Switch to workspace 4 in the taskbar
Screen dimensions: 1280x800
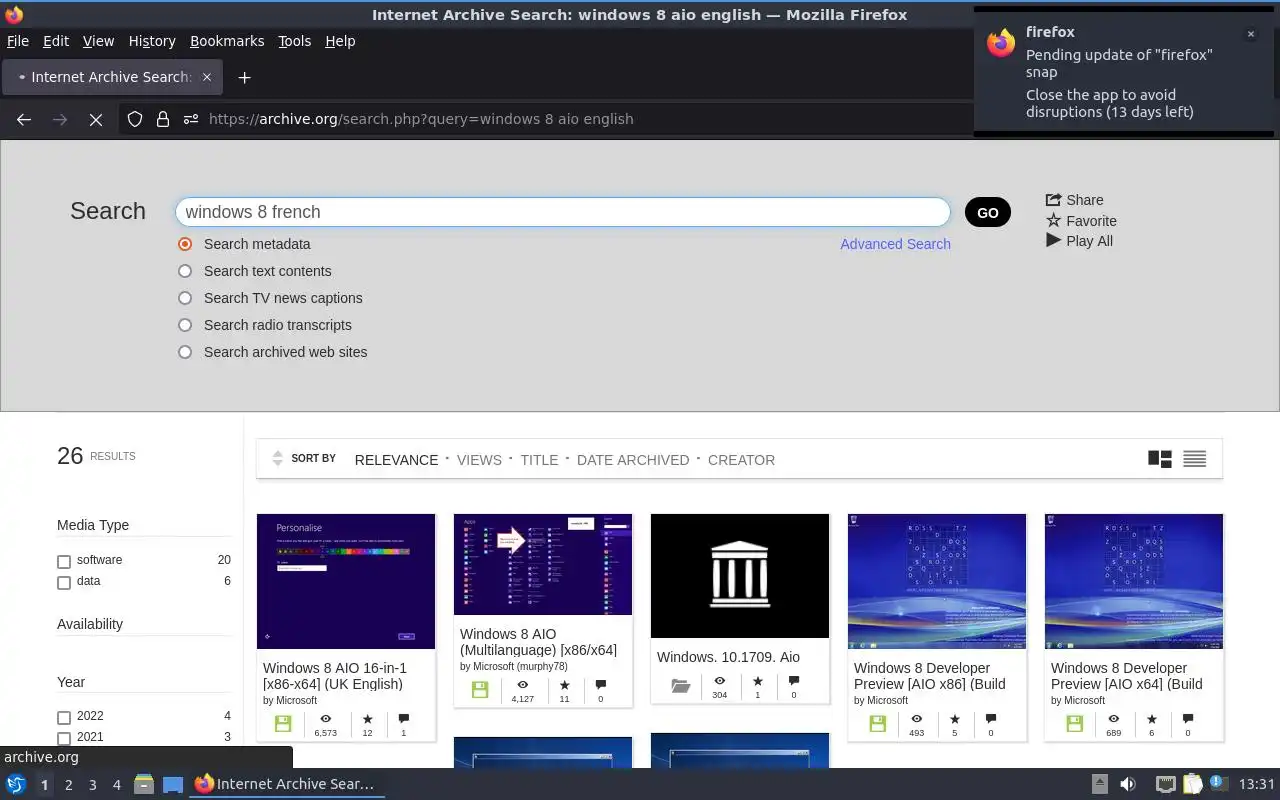tap(116, 785)
